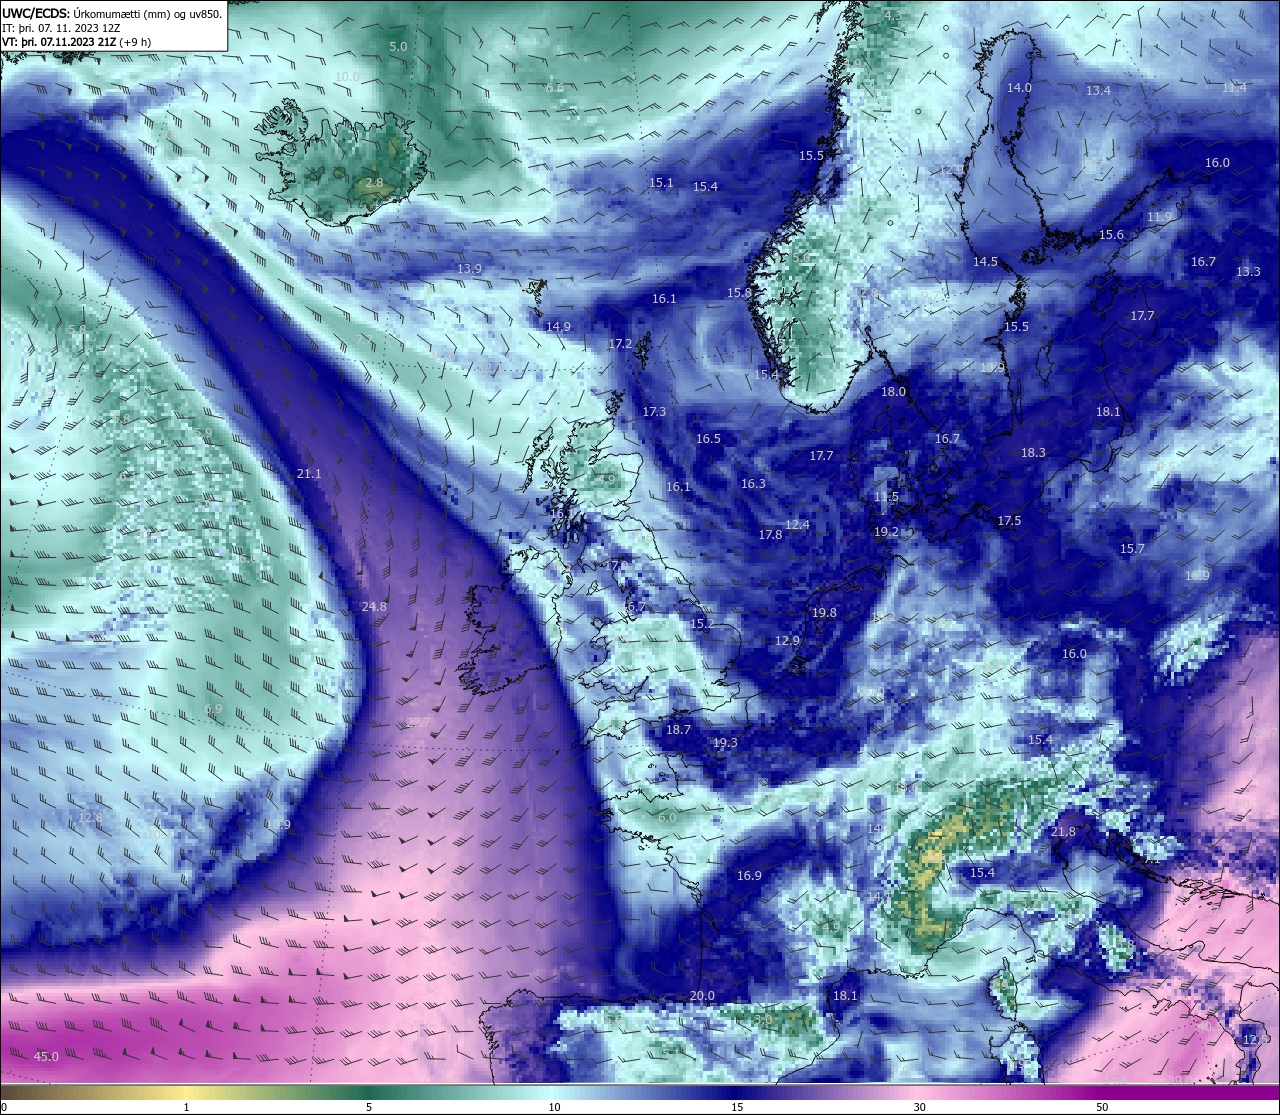
Task: Click the UWC/ECDS Úrkomumætti title text
Action: tap(111, 14)
